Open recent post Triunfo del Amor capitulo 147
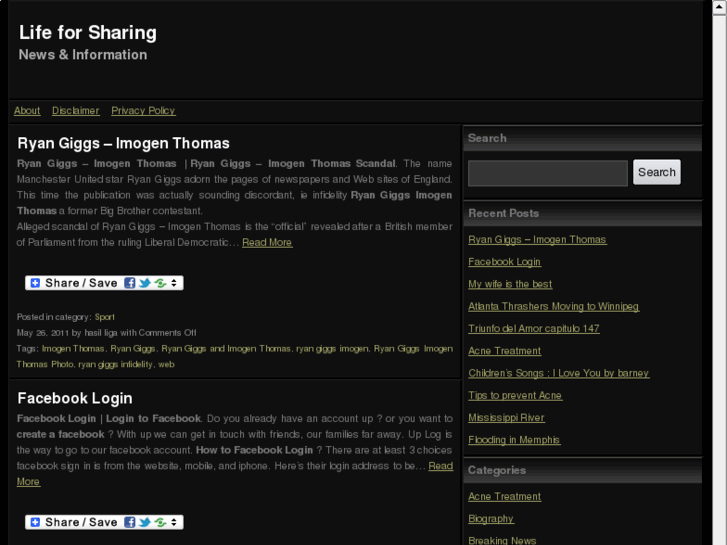 coord(534,328)
